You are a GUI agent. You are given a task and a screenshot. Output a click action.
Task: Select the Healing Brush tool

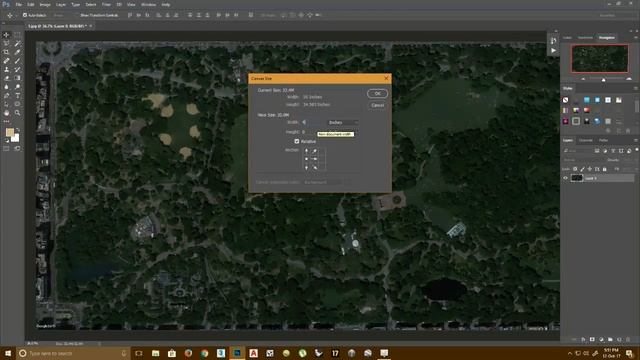point(6,61)
